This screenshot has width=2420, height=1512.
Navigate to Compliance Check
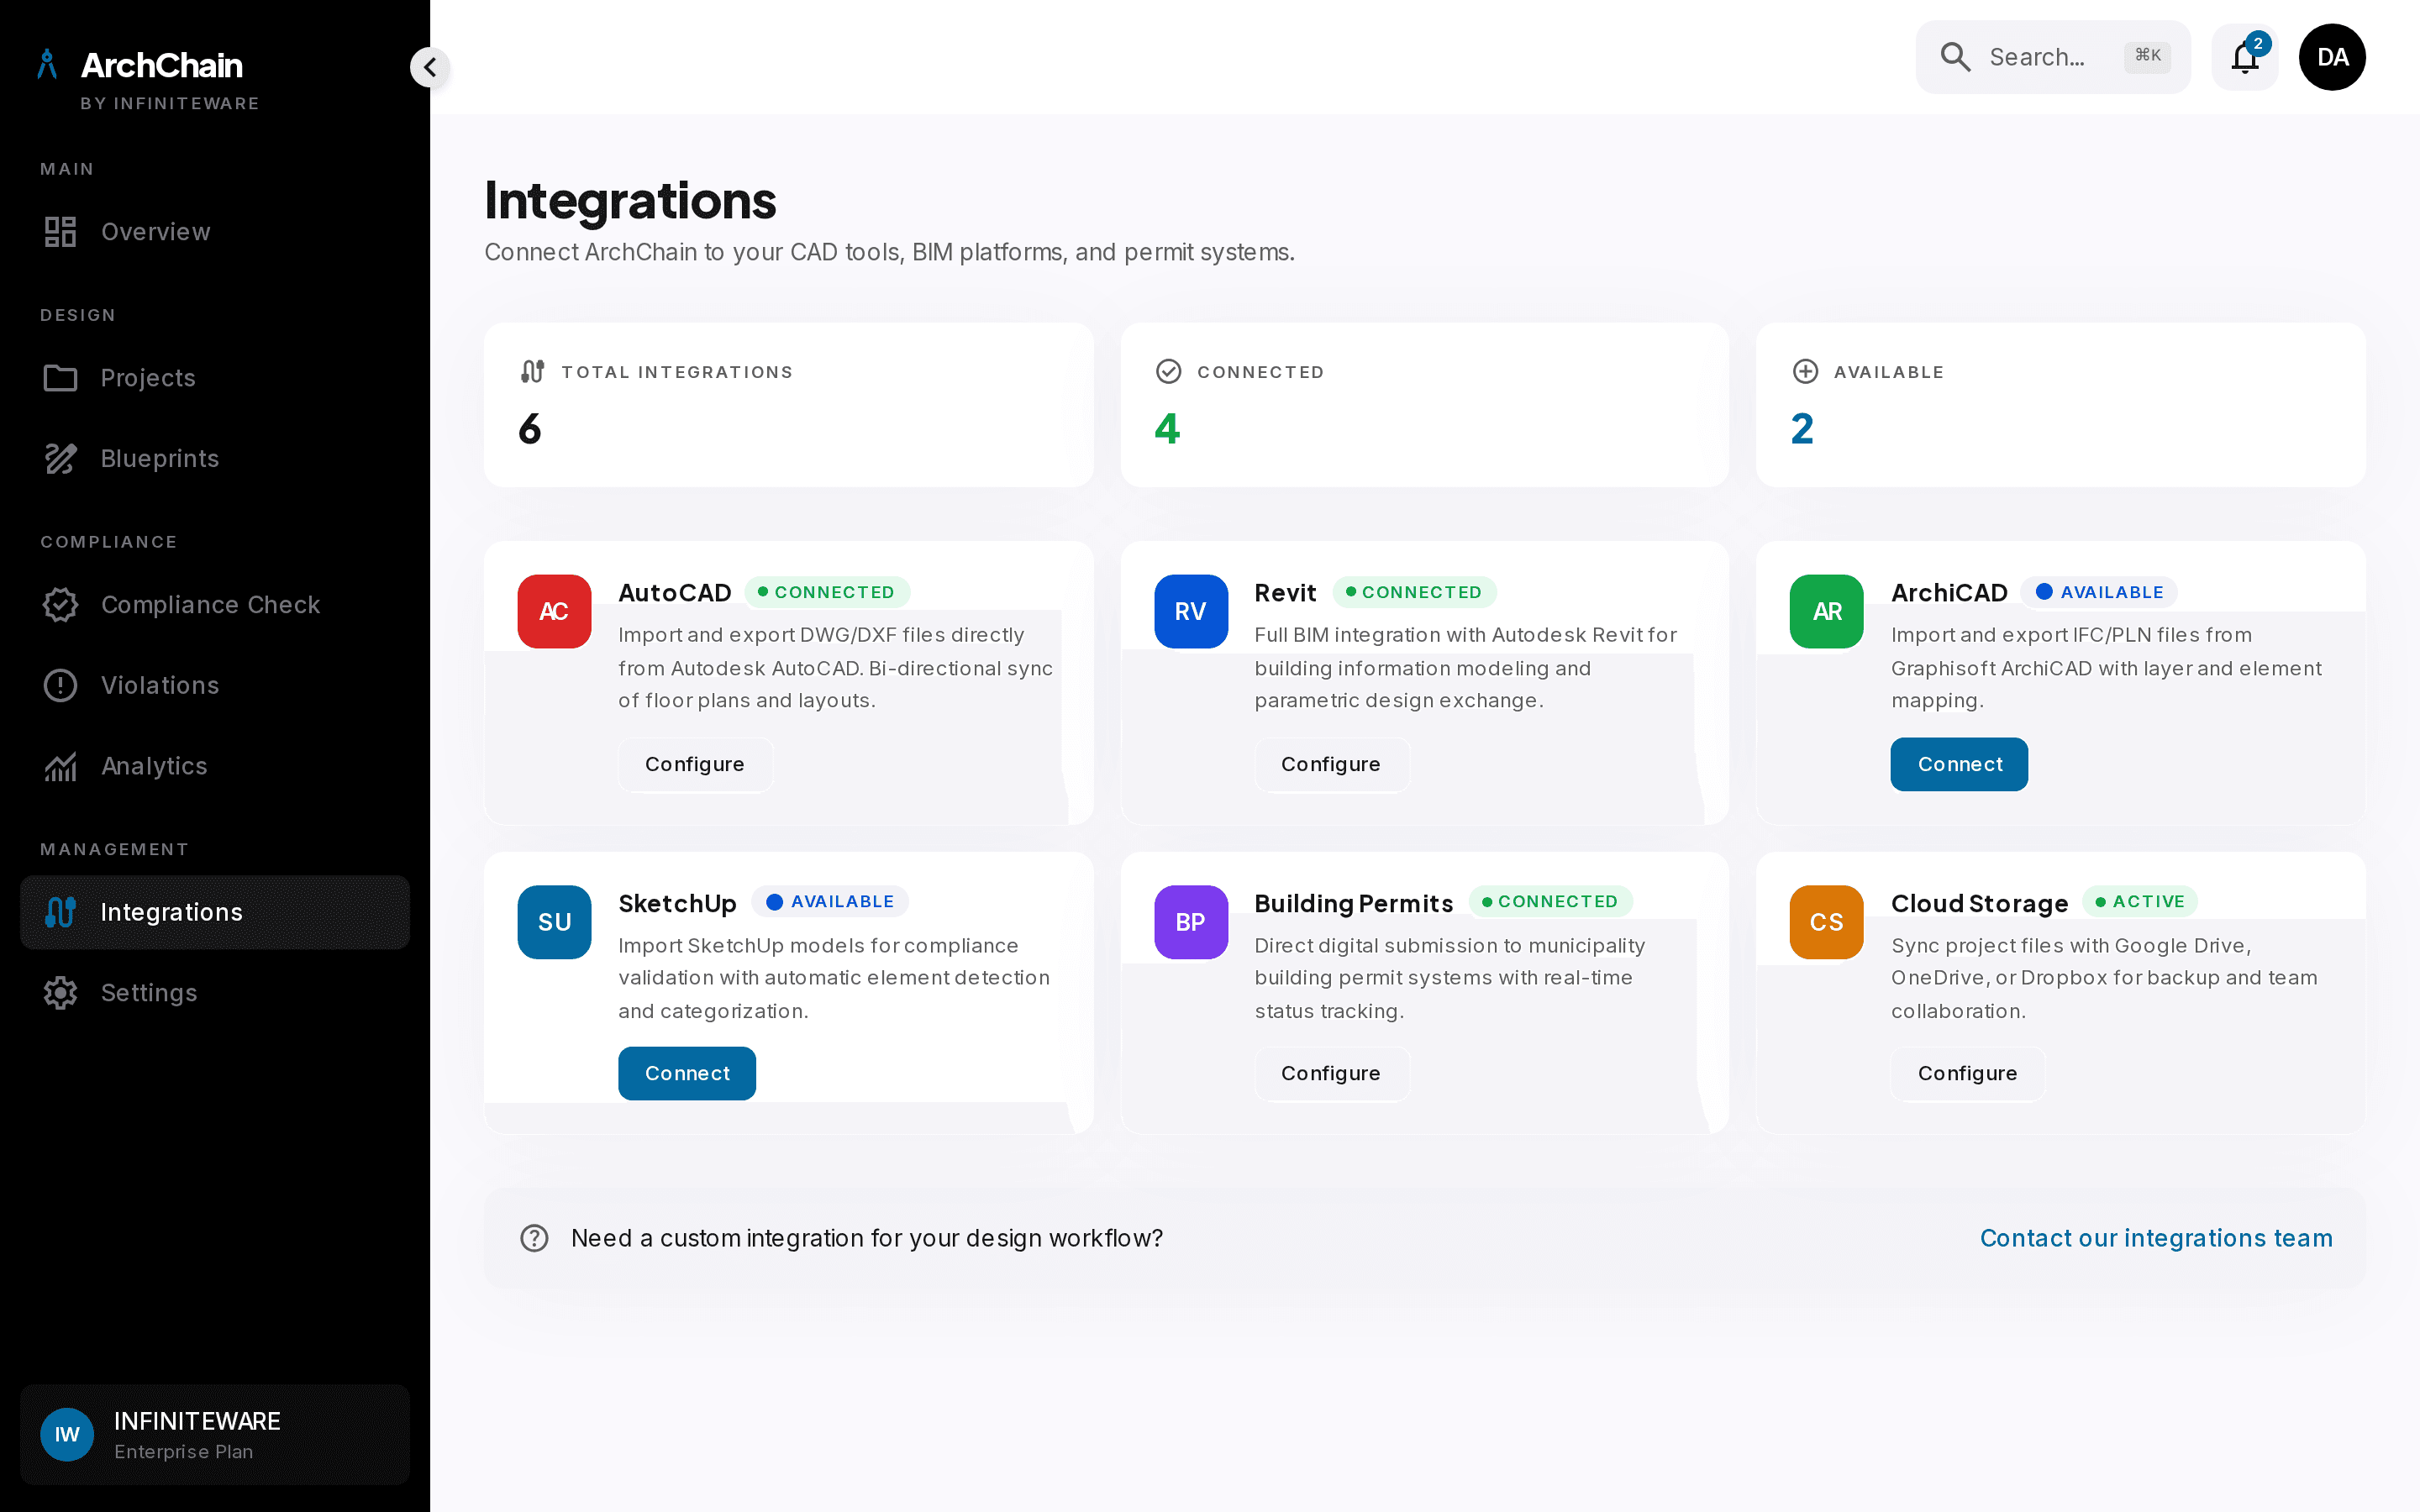click(x=215, y=605)
